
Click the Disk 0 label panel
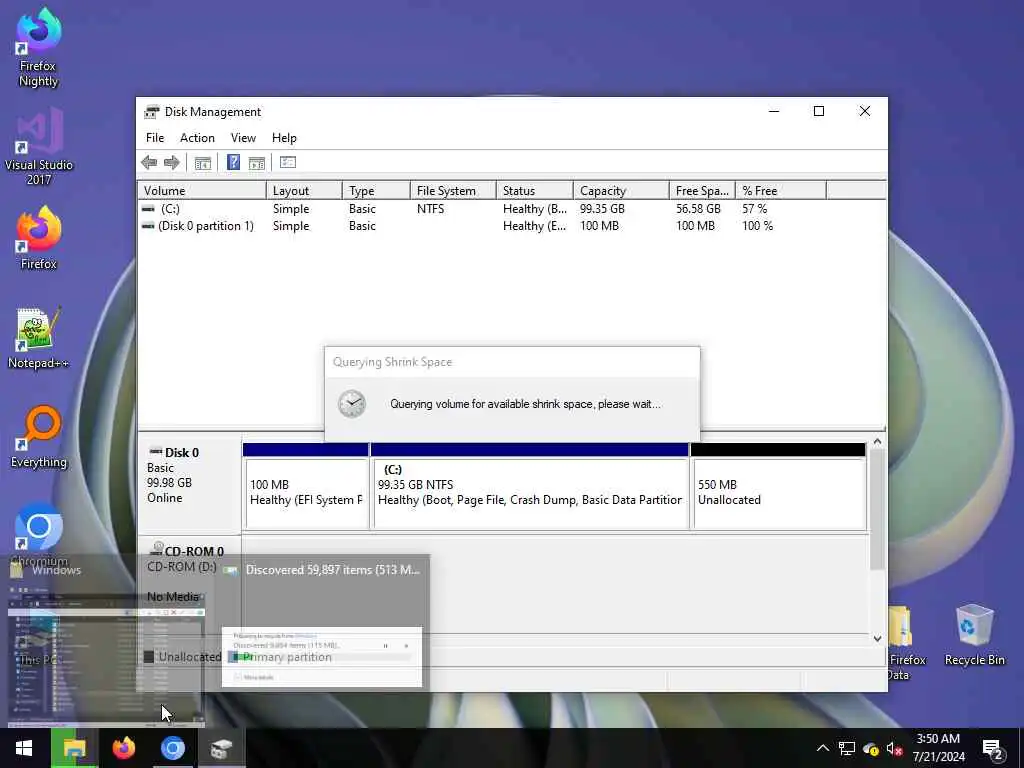pyautogui.click(x=189, y=486)
